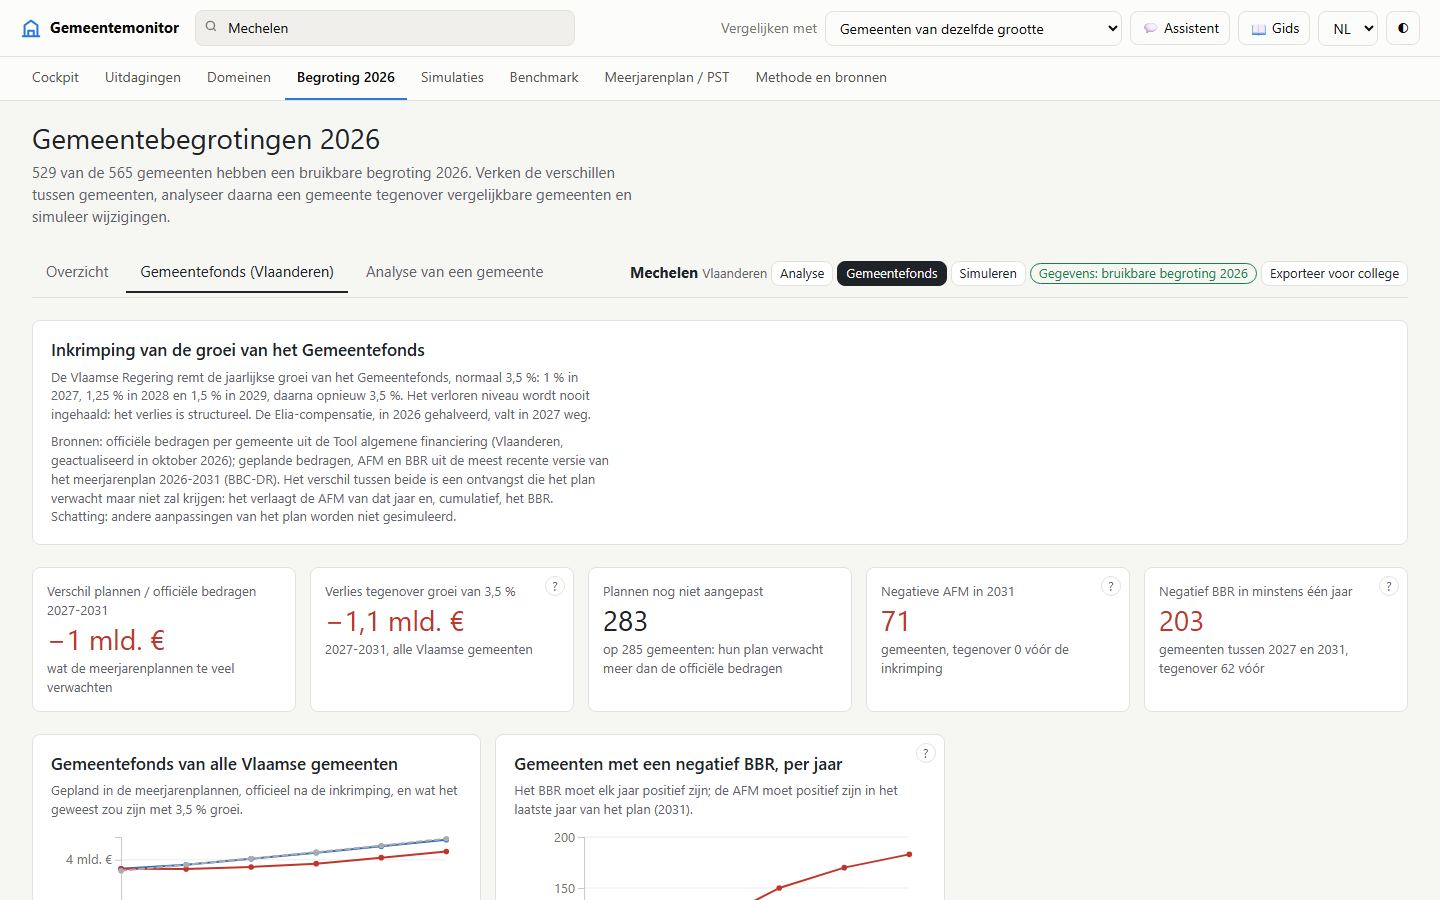This screenshot has width=1440, height=900.
Task: Click the Simuleren pill button
Action: pos(988,273)
